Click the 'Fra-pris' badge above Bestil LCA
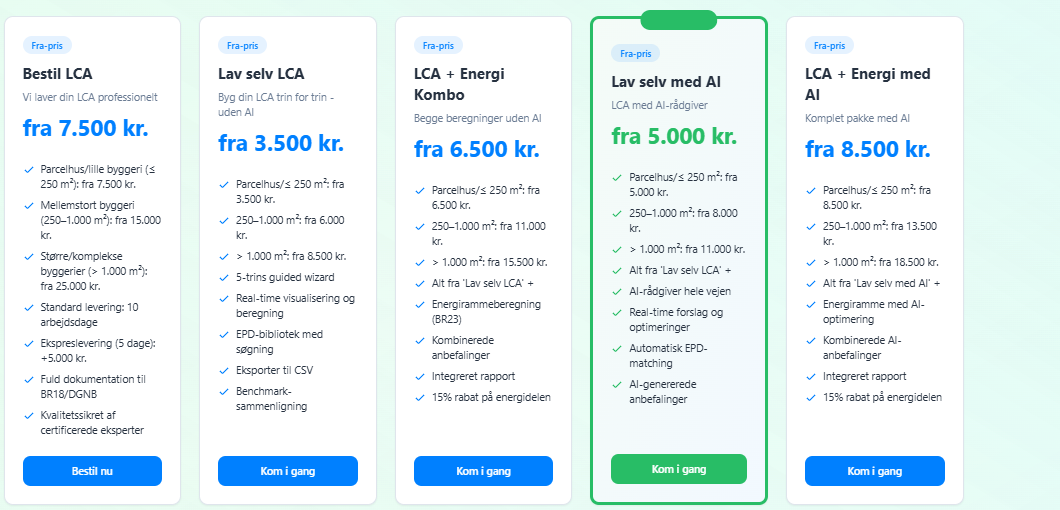This screenshot has width=1060, height=510. point(47,45)
